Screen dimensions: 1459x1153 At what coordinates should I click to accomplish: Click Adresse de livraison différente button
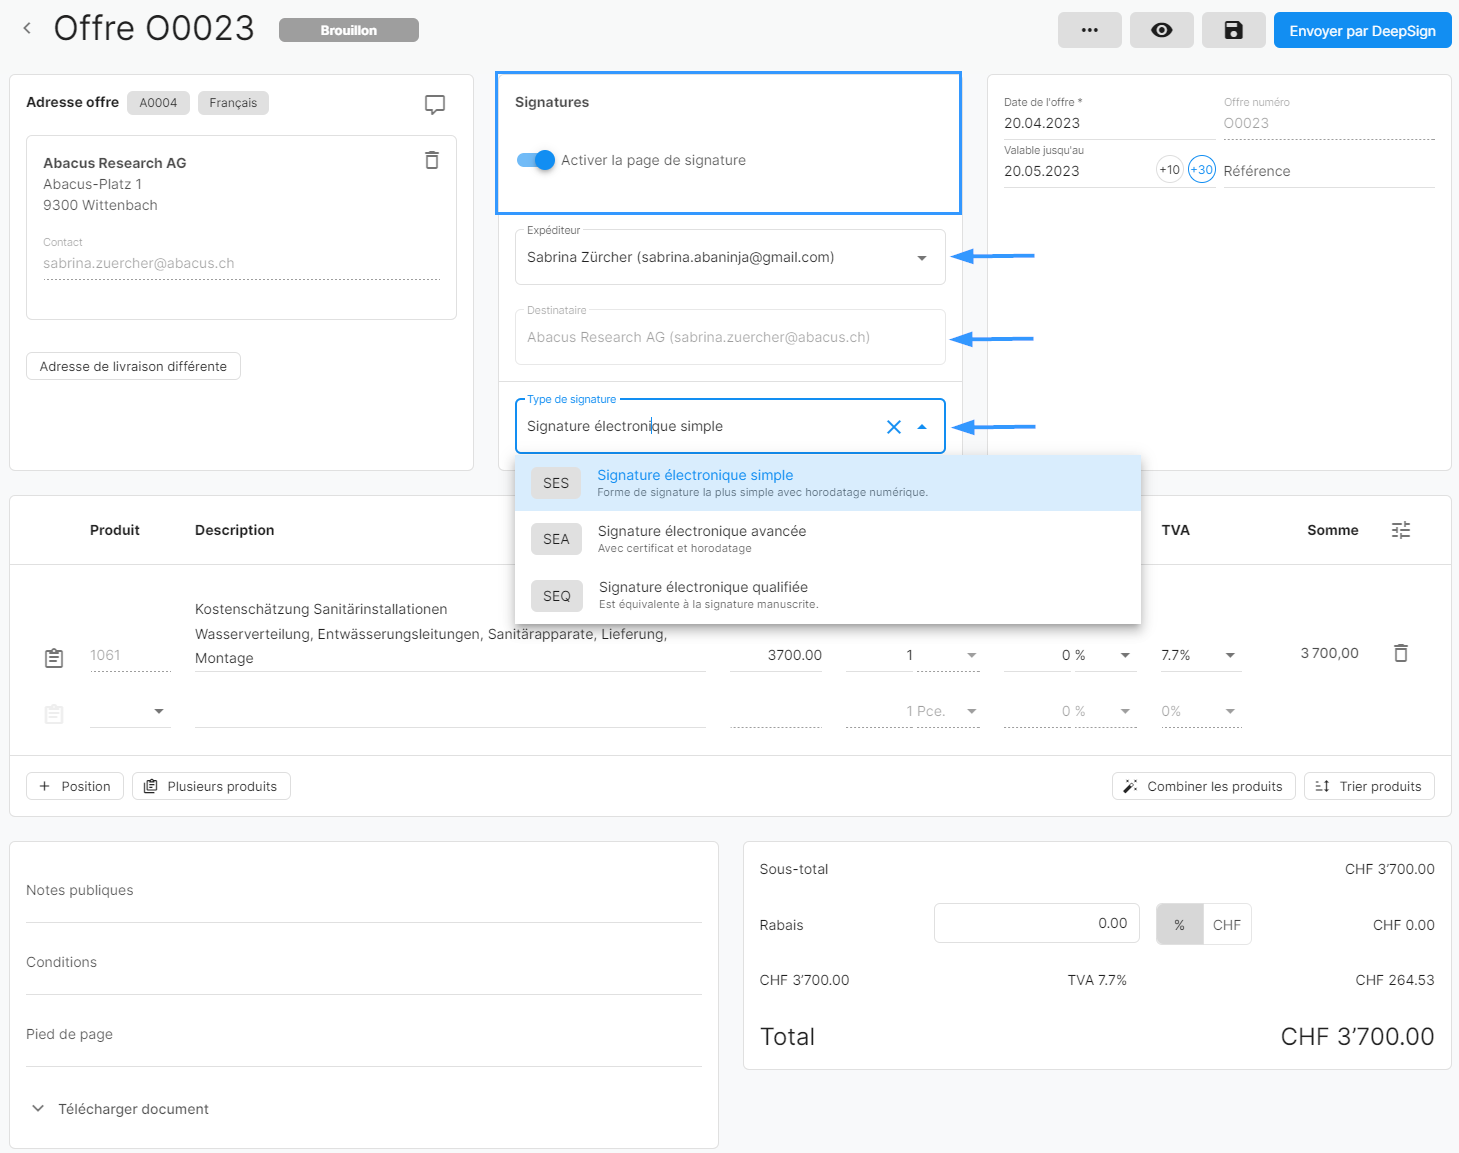pos(133,367)
